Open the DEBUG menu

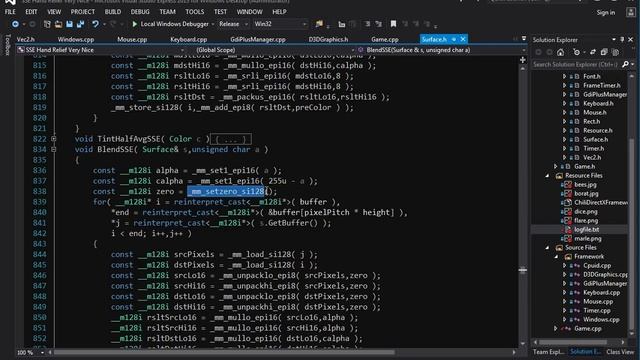click(140, 12)
